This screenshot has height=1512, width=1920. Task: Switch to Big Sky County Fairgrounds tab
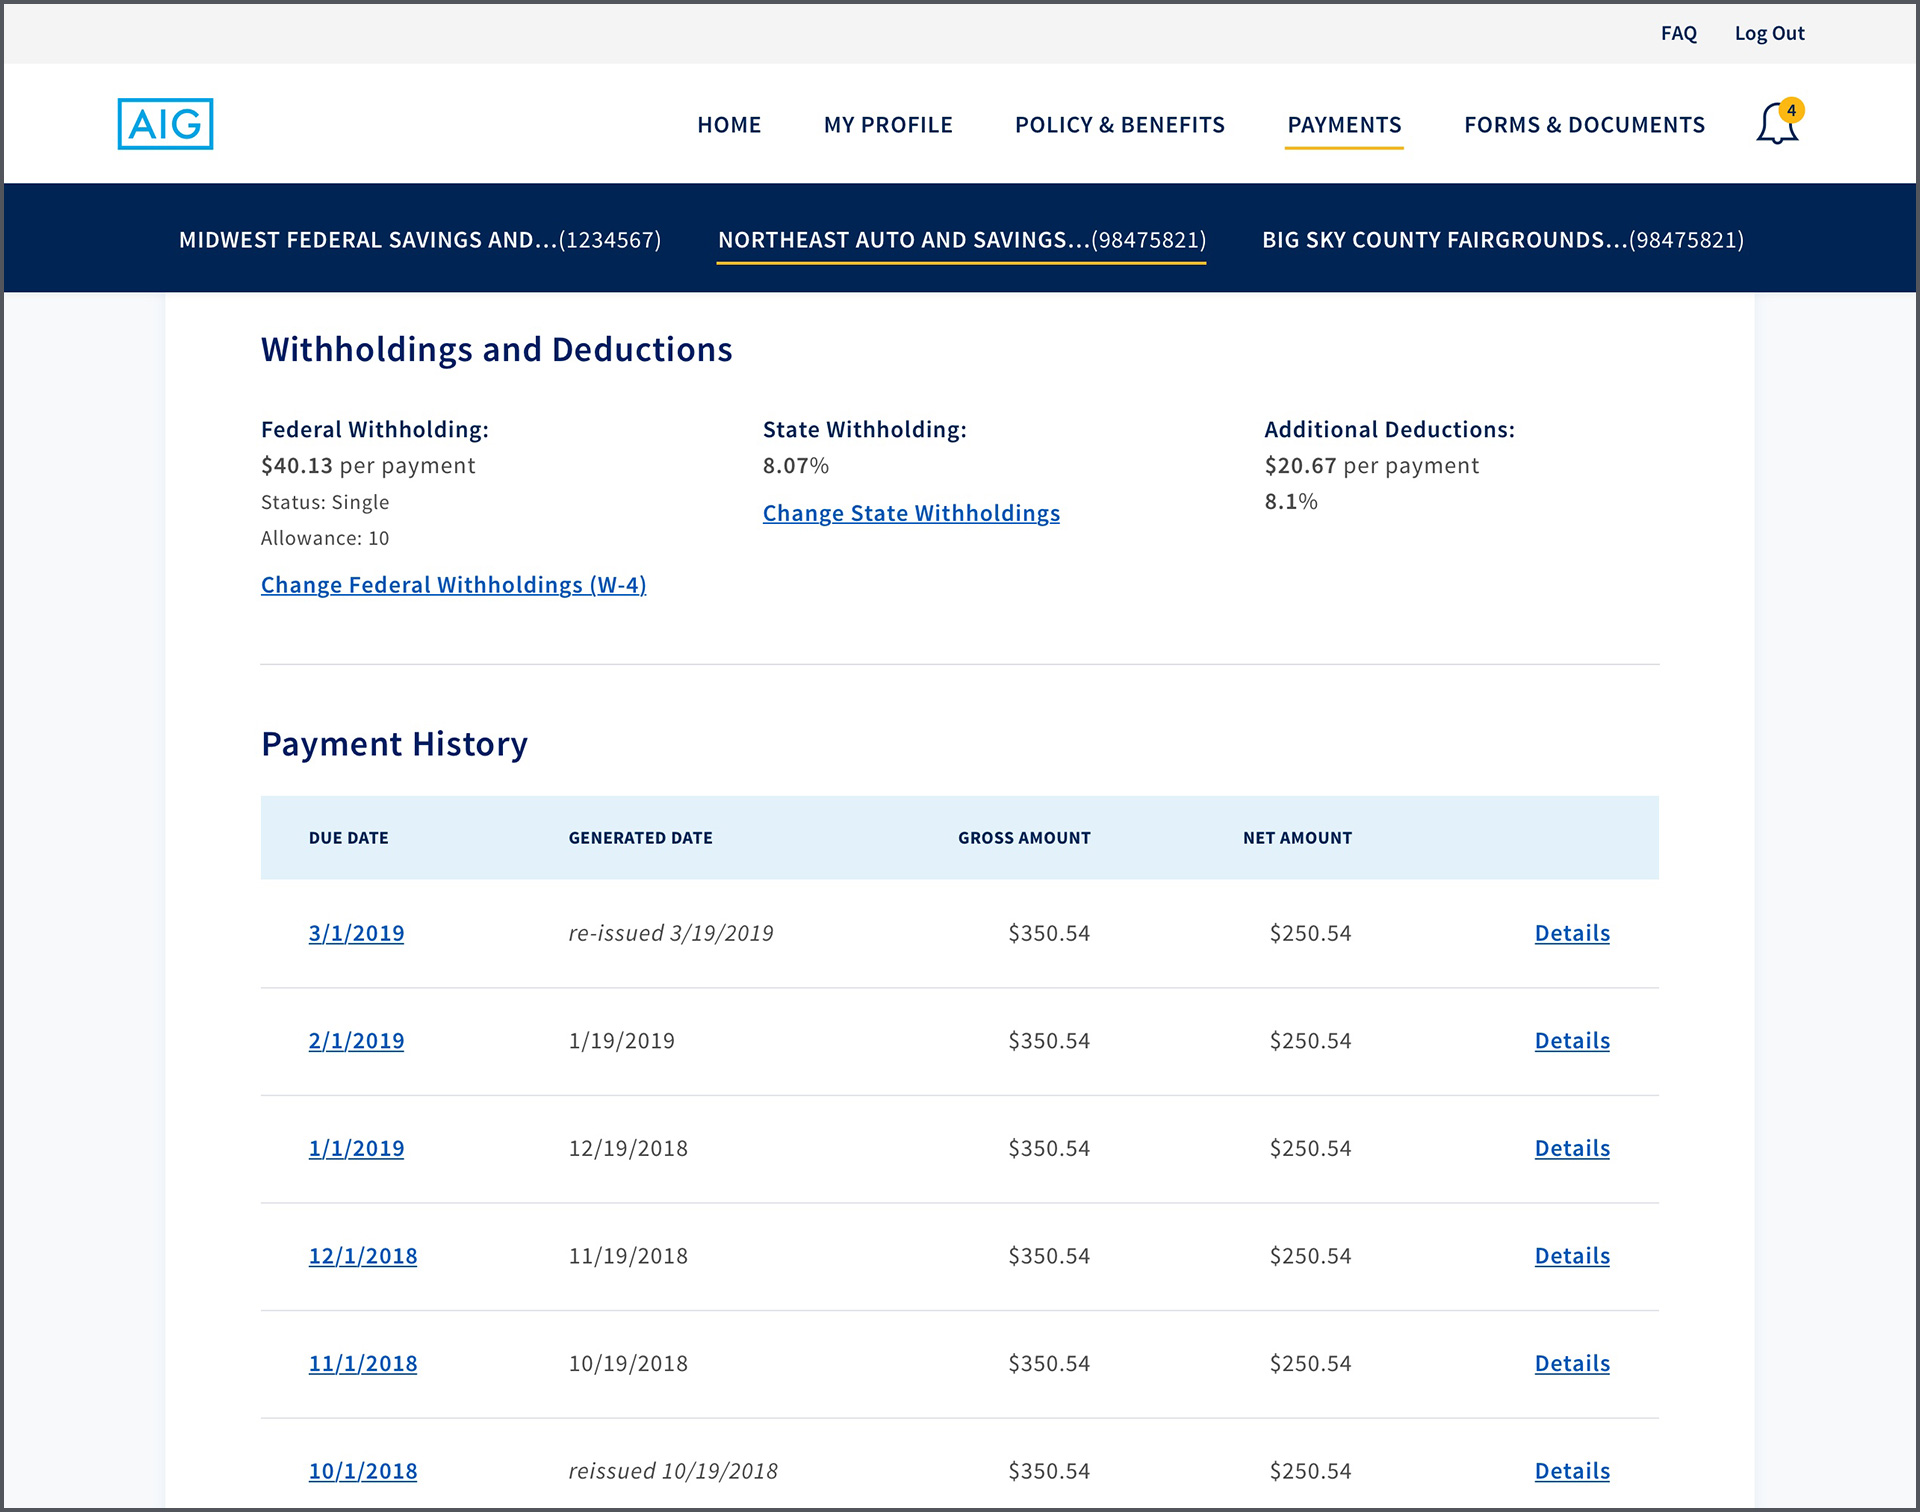1503,240
